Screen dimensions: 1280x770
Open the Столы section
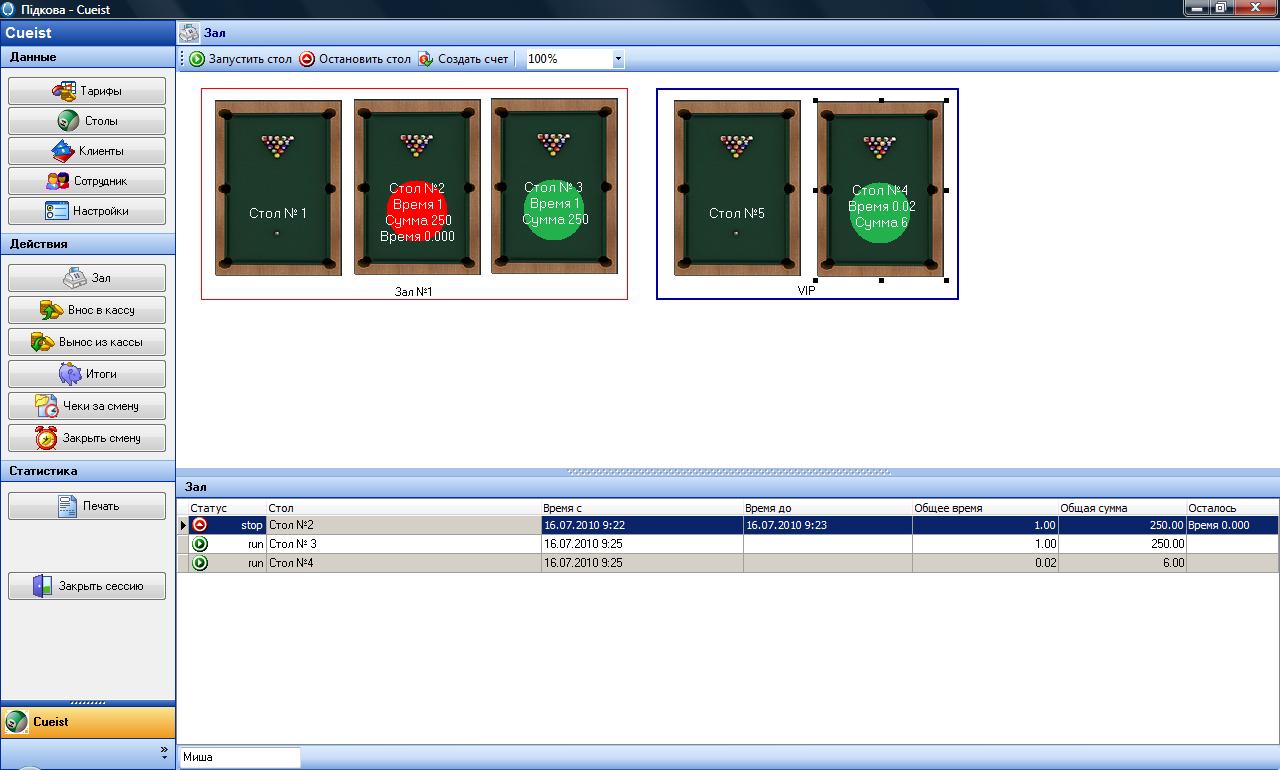[87, 121]
